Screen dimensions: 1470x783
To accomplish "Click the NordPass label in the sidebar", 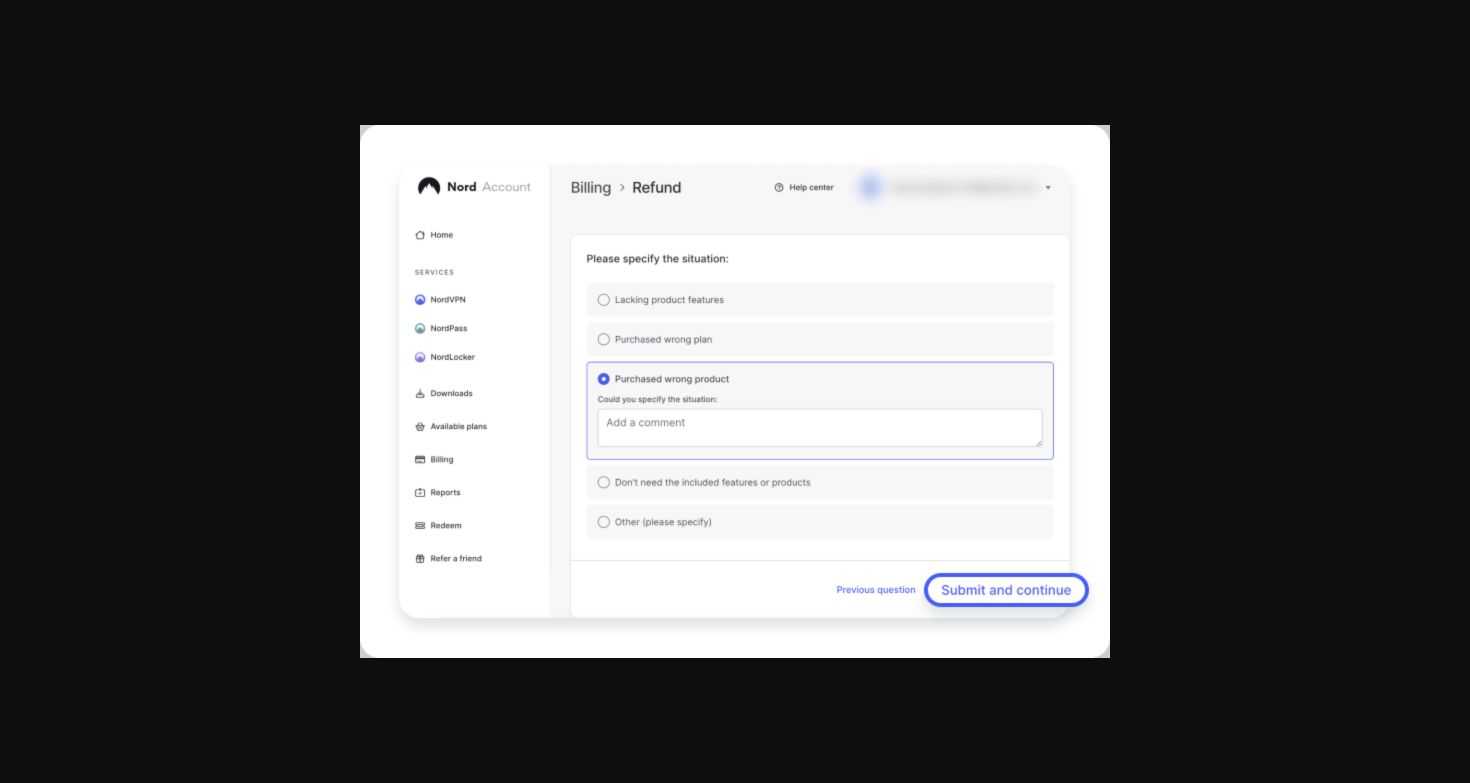I will [x=449, y=329].
